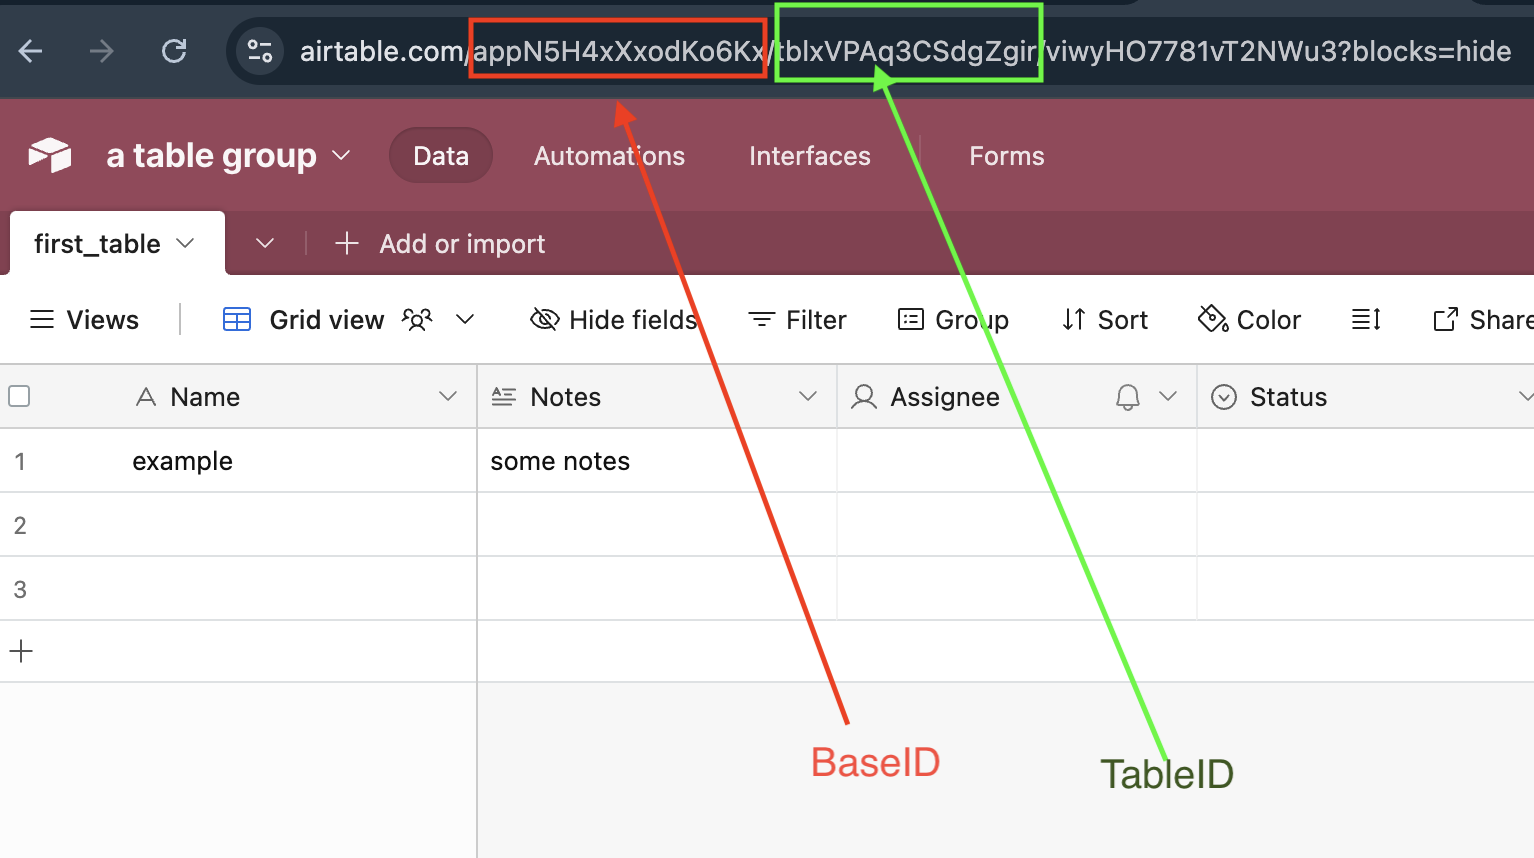Image resolution: width=1534 pixels, height=858 pixels.
Task: Click the browser address bar URL
Action: (x=905, y=51)
